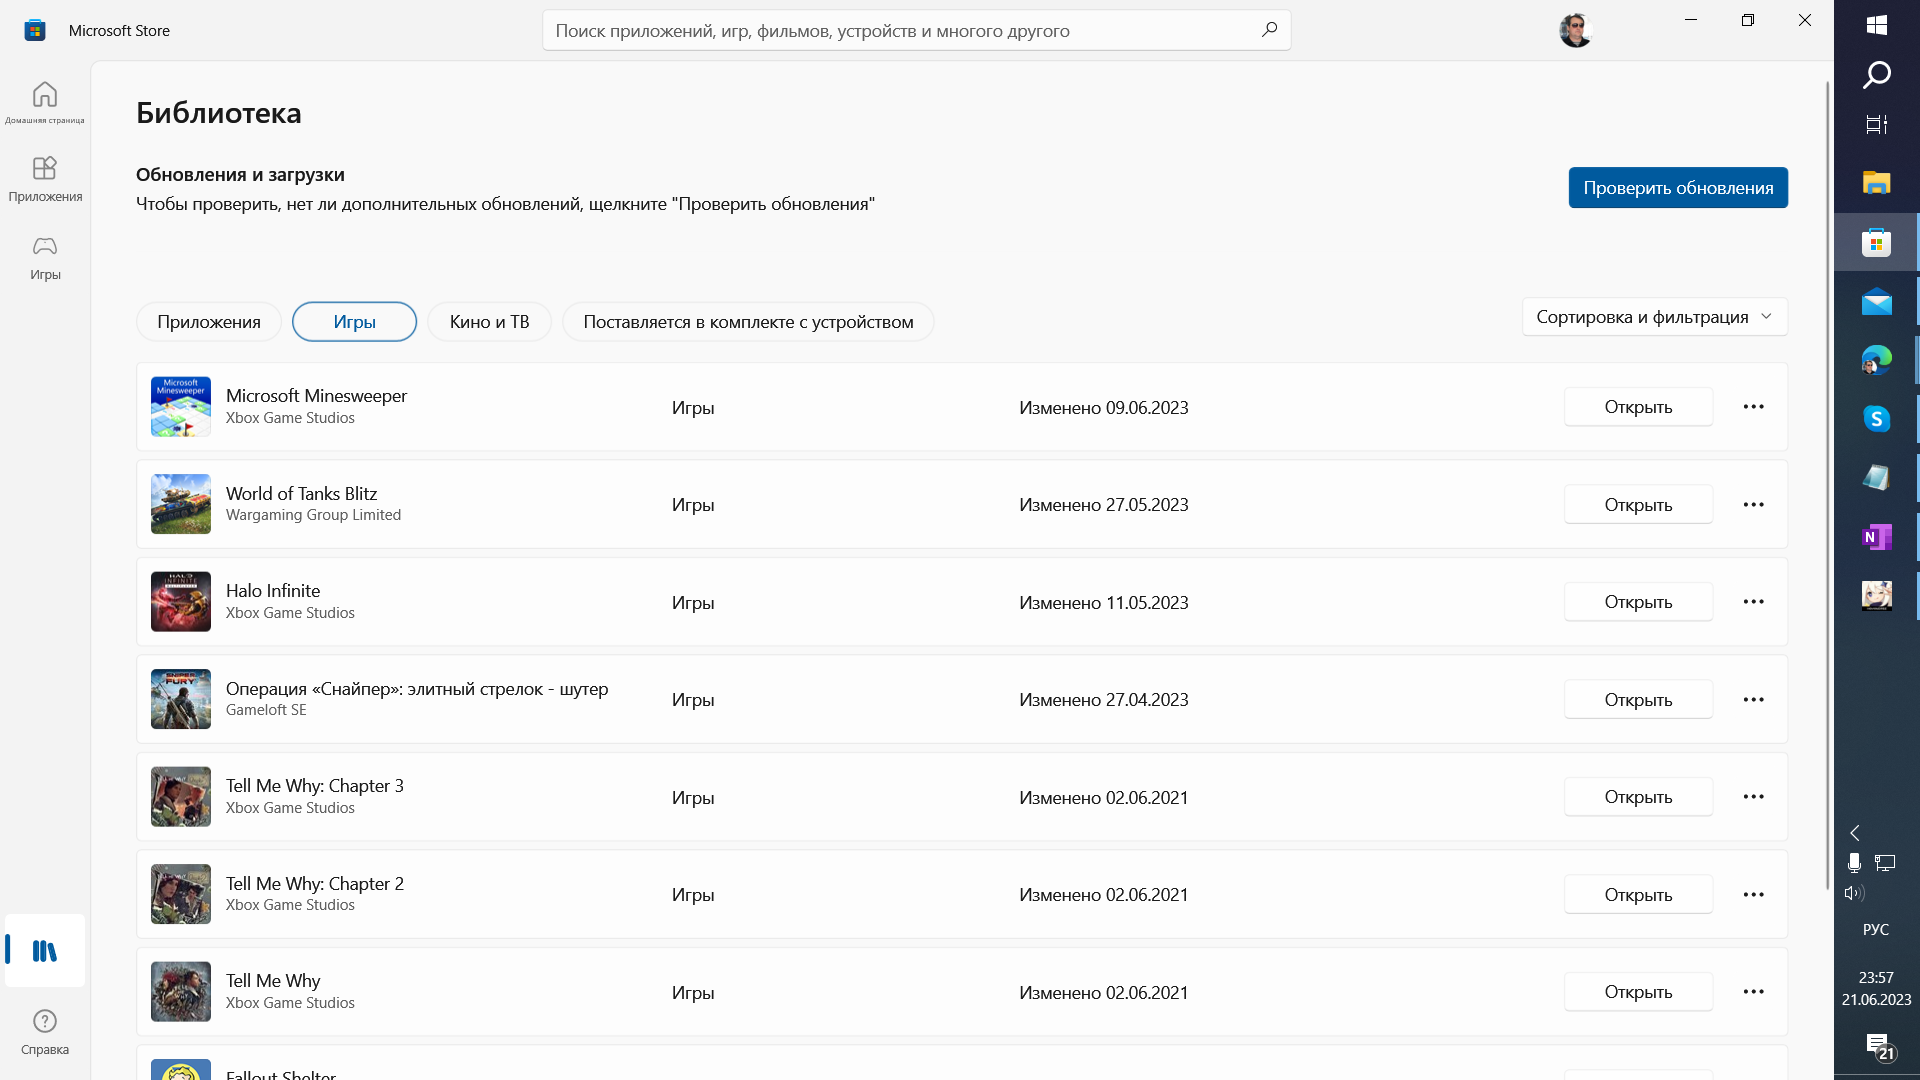Click the Microsoft Store logo icon
Image resolution: width=1920 pixels, height=1080 pixels.
pyautogui.click(x=35, y=30)
